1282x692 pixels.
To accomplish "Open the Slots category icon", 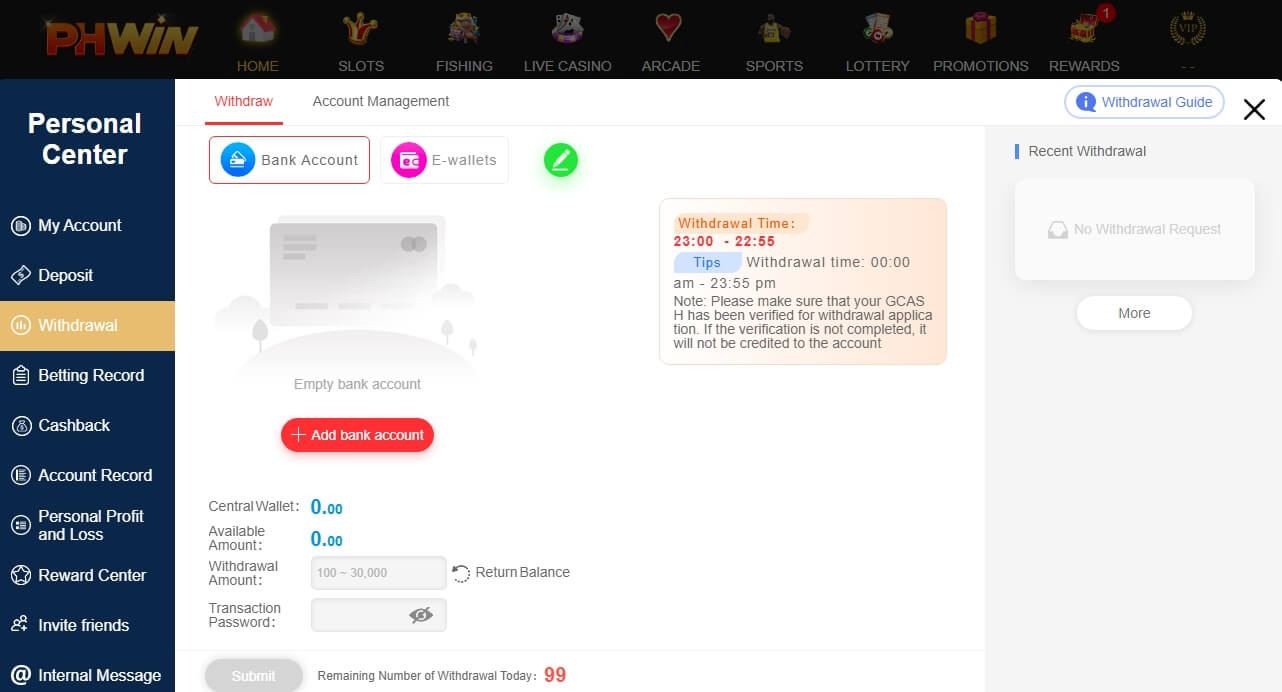I will coord(361,28).
